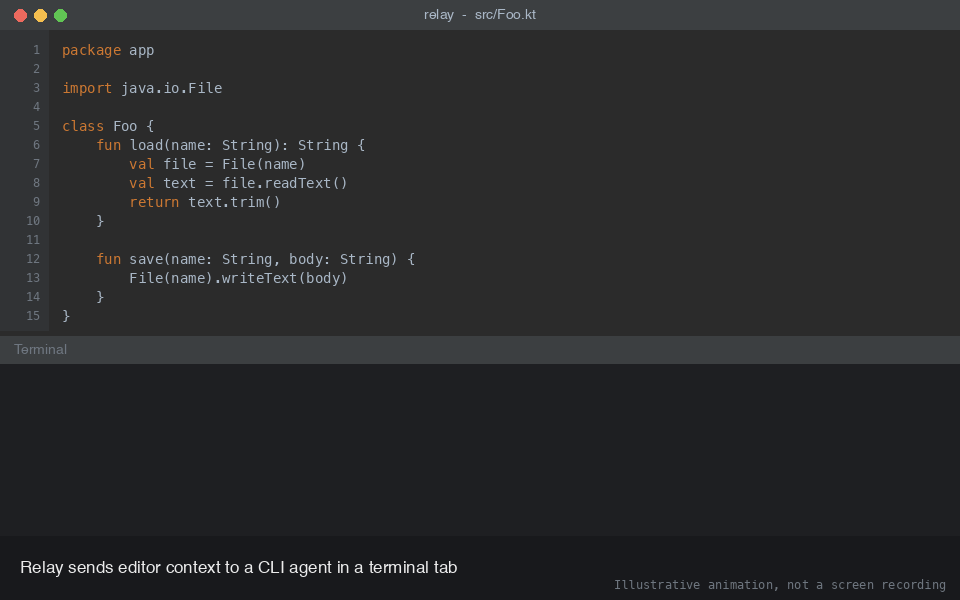The width and height of the screenshot is (960, 600).
Task: Click line number 5 in gutter
Action: pyautogui.click(x=37, y=126)
